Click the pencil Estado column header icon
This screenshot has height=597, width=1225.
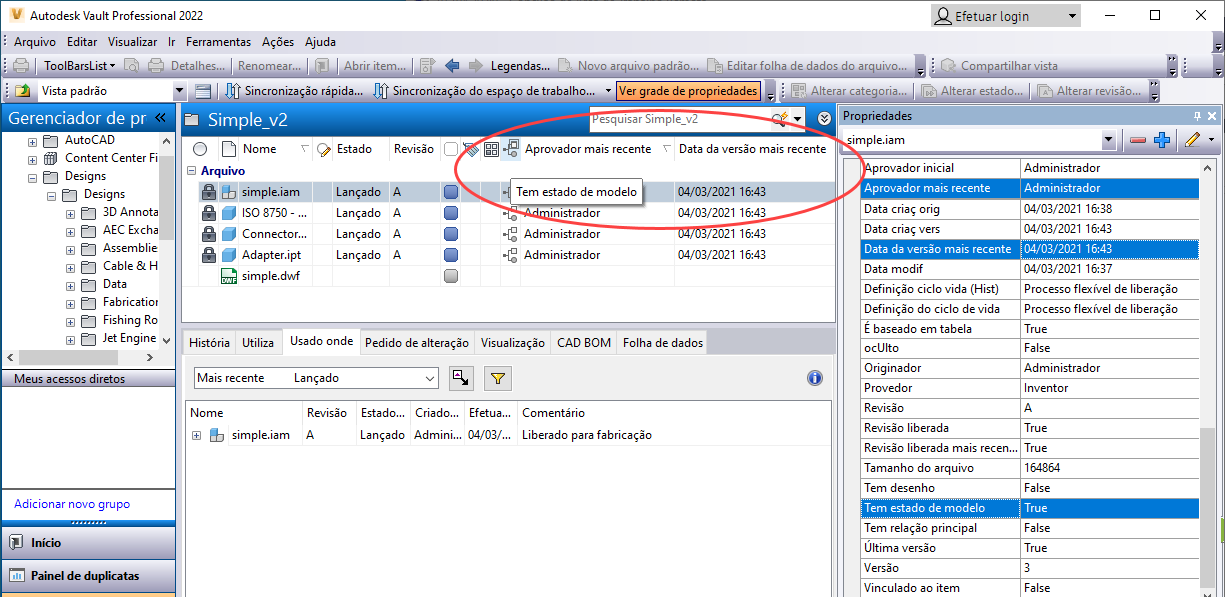(x=323, y=149)
